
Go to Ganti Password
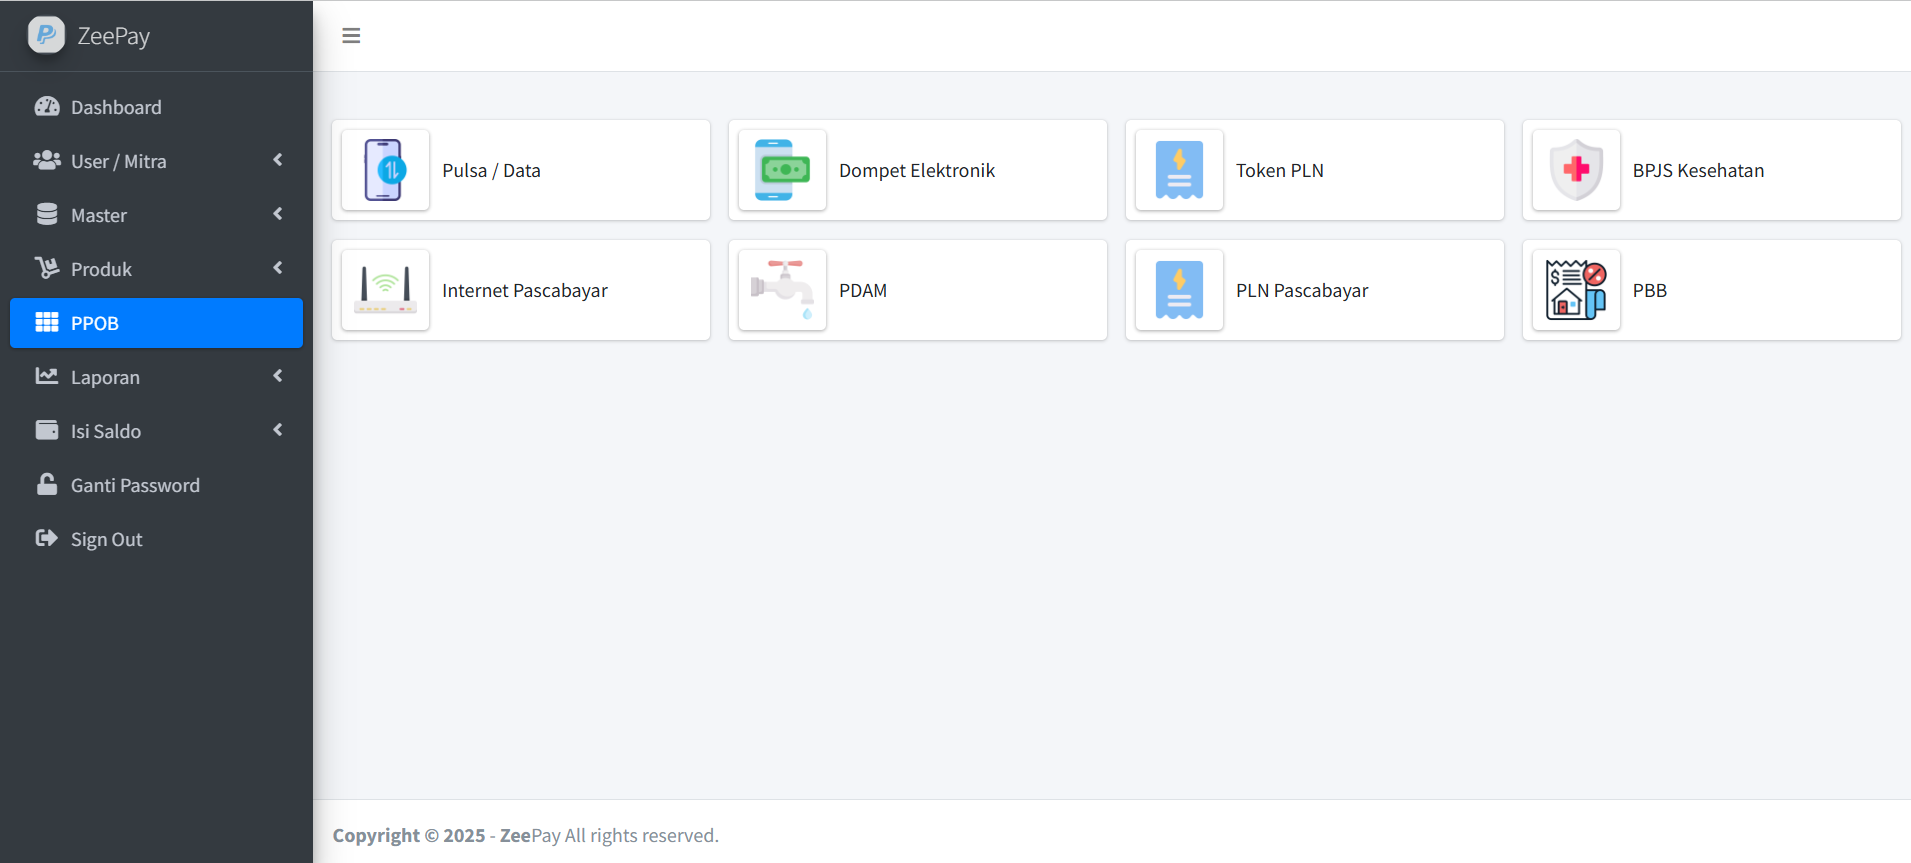pyautogui.click(x=156, y=485)
